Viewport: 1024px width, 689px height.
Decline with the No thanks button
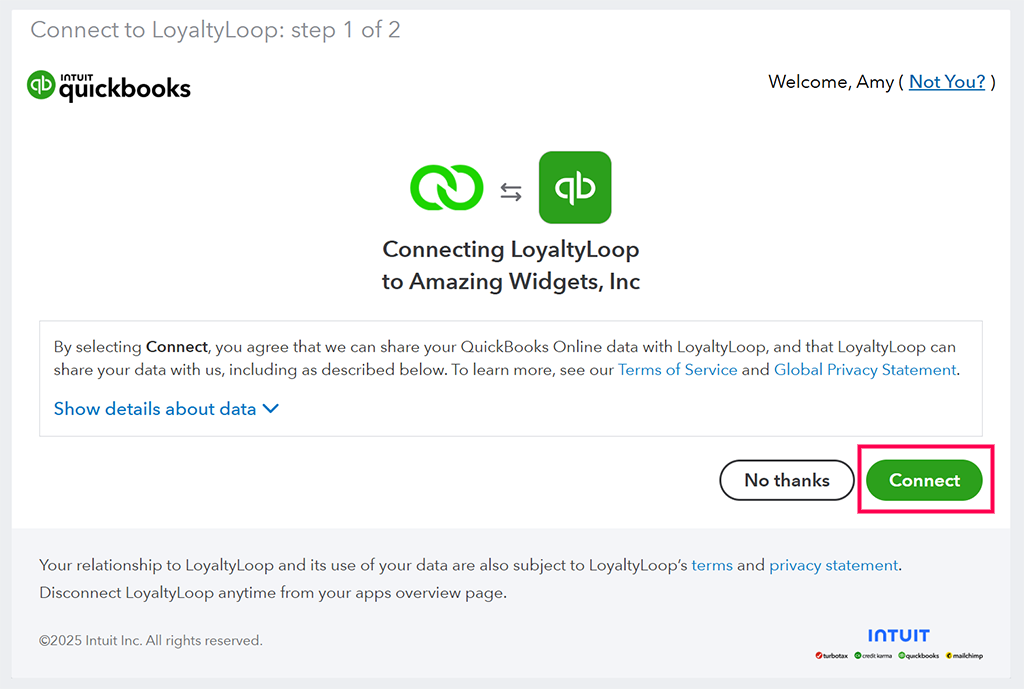point(787,480)
